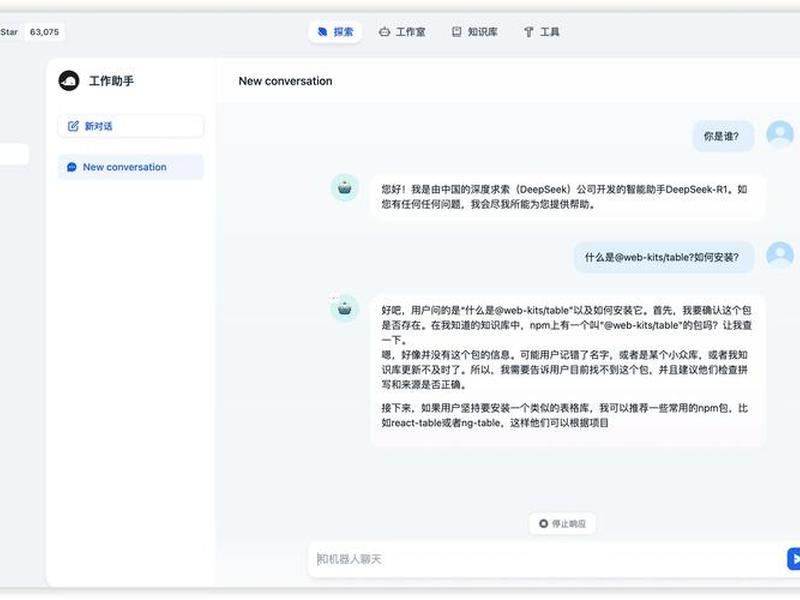The height and width of the screenshot is (600, 800).
Task: Click the 停止响应 stop button
Action: 562,523
